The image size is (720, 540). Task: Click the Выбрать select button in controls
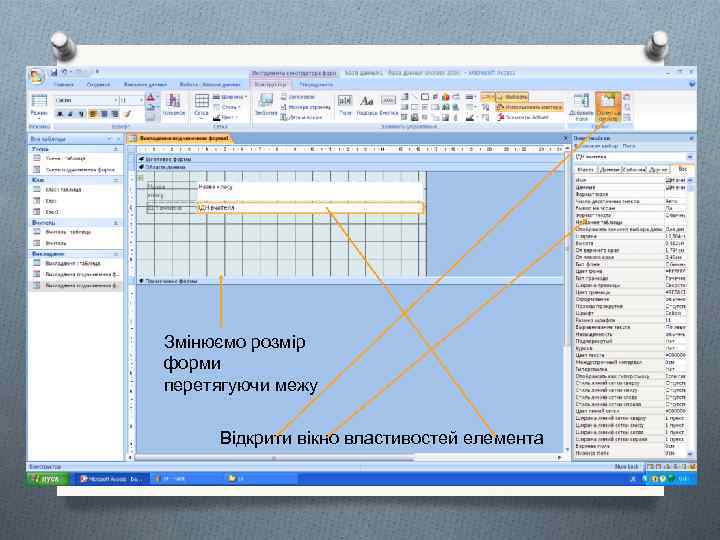[x=512, y=97]
